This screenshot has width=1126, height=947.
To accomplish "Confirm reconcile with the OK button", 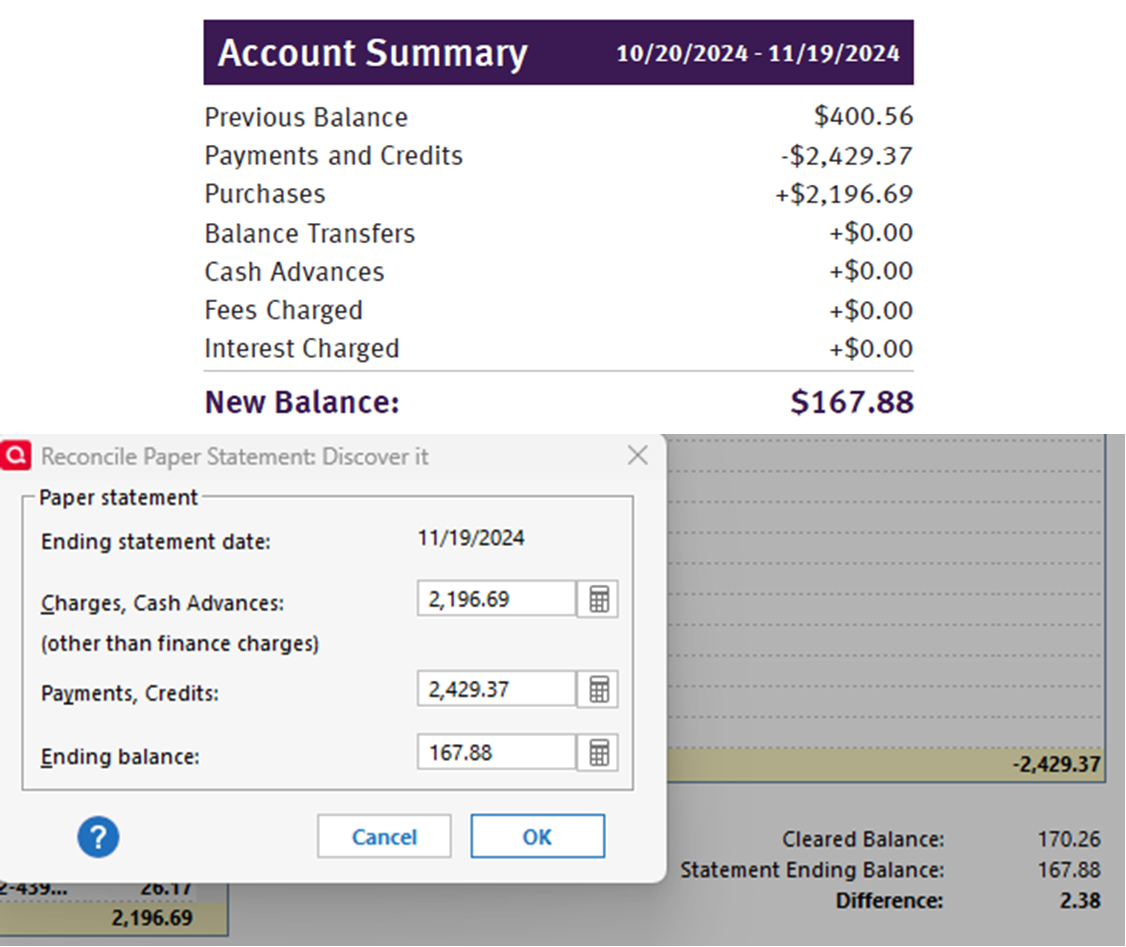I will tap(537, 836).
